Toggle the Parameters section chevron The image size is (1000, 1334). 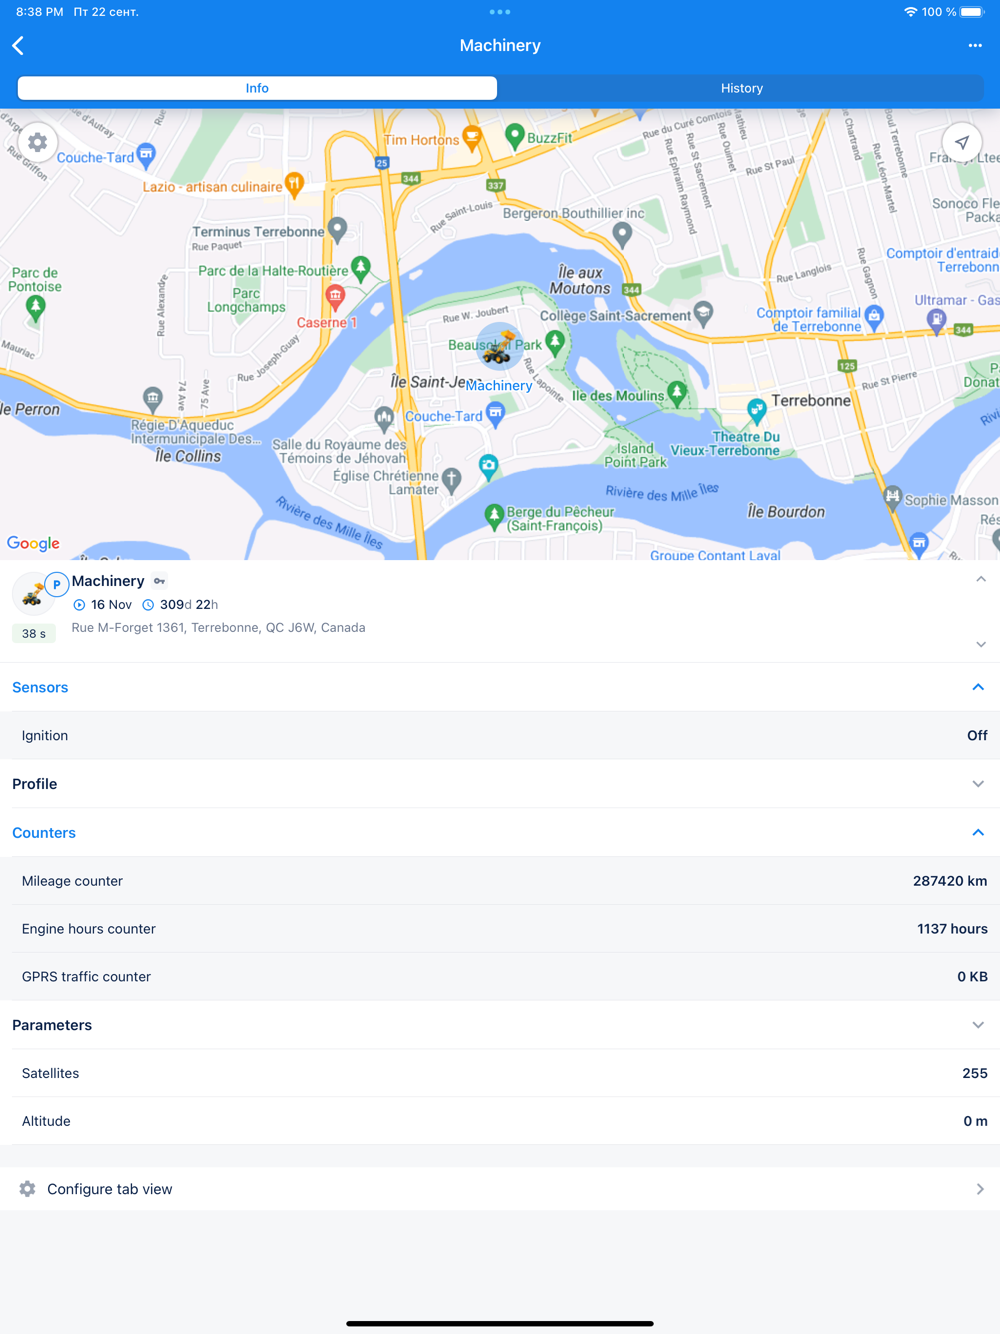978,1025
